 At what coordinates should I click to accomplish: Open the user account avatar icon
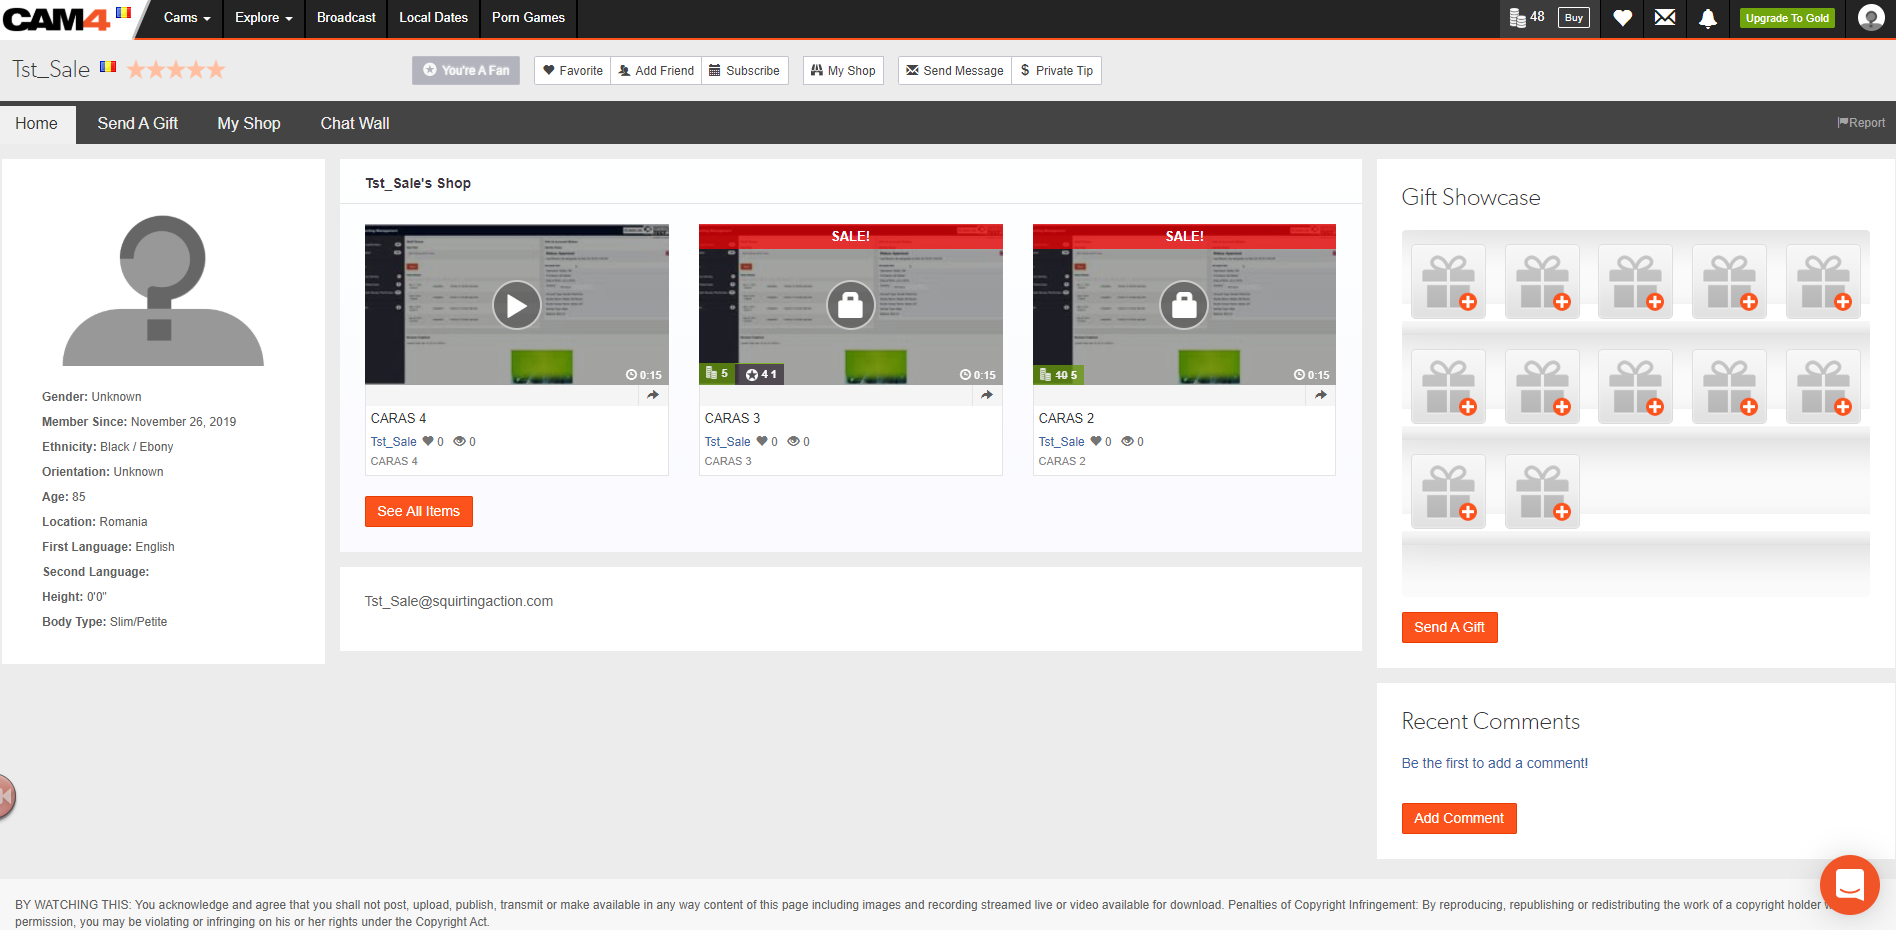pyautogui.click(x=1870, y=18)
